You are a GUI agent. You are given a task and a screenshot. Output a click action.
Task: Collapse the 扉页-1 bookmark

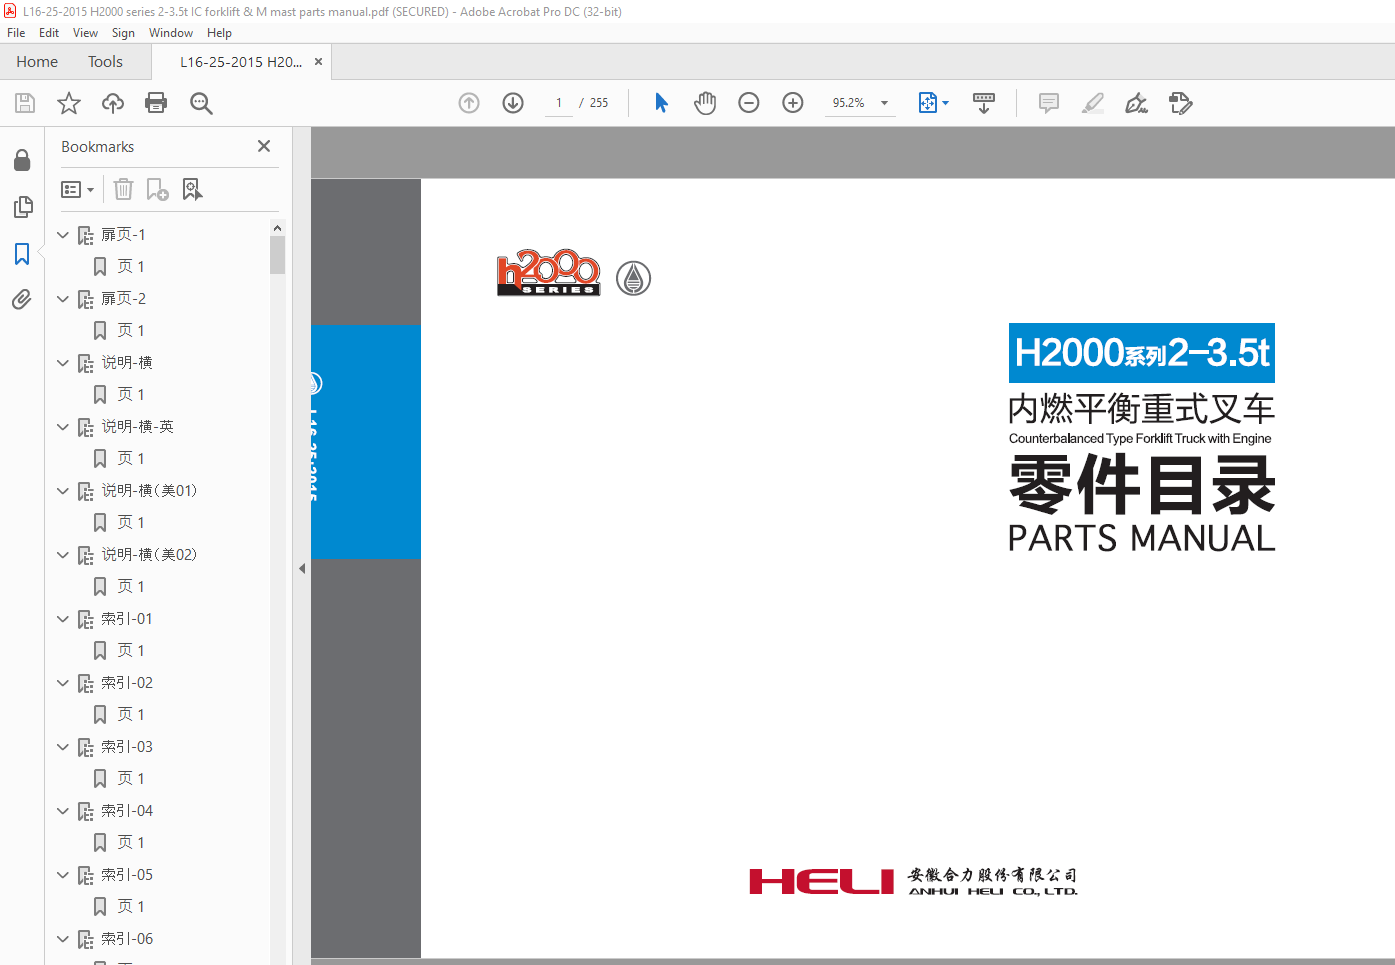pos(63,235)
